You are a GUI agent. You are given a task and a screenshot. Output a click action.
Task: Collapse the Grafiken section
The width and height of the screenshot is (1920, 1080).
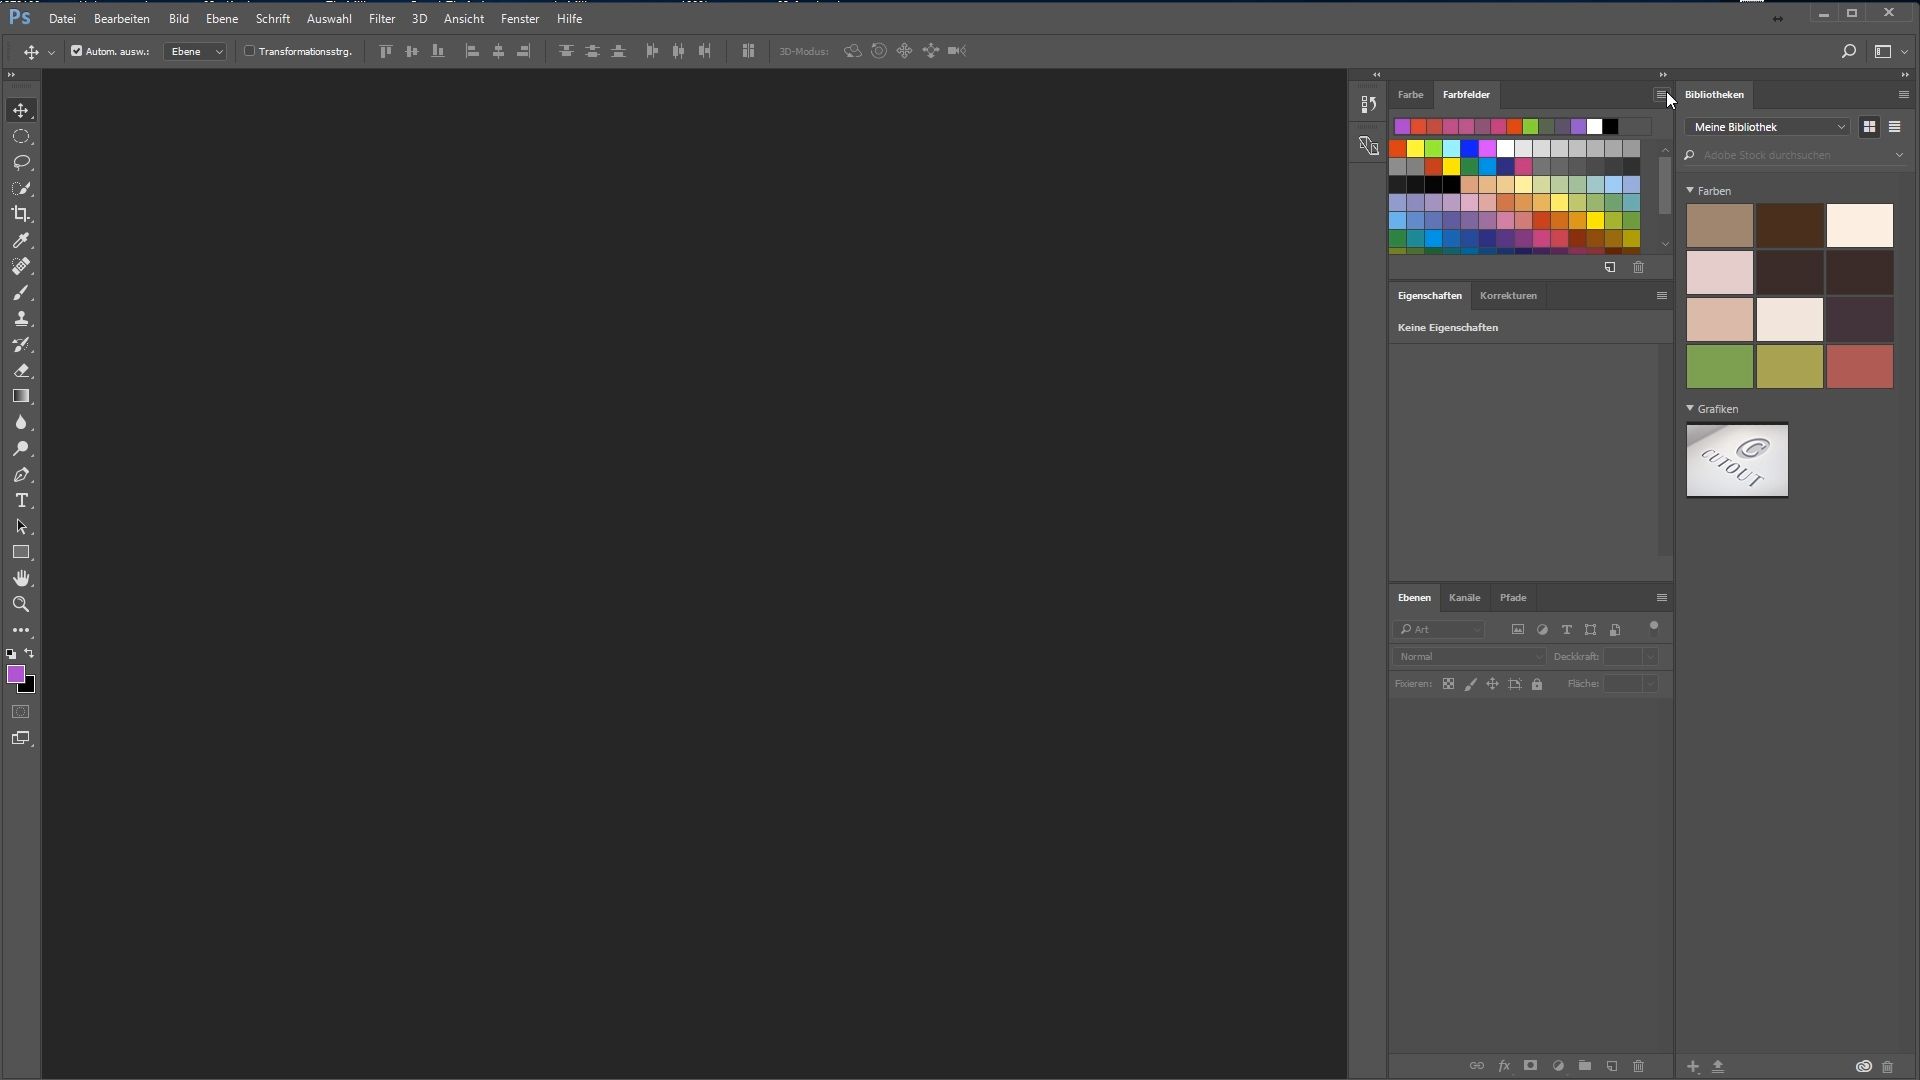[x=1690, y=408]
